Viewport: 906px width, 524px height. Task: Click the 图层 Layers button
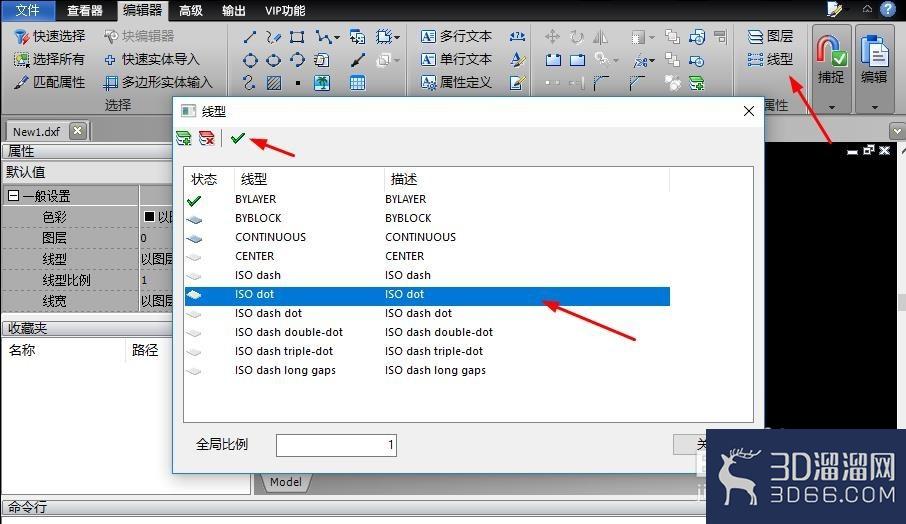770,36
